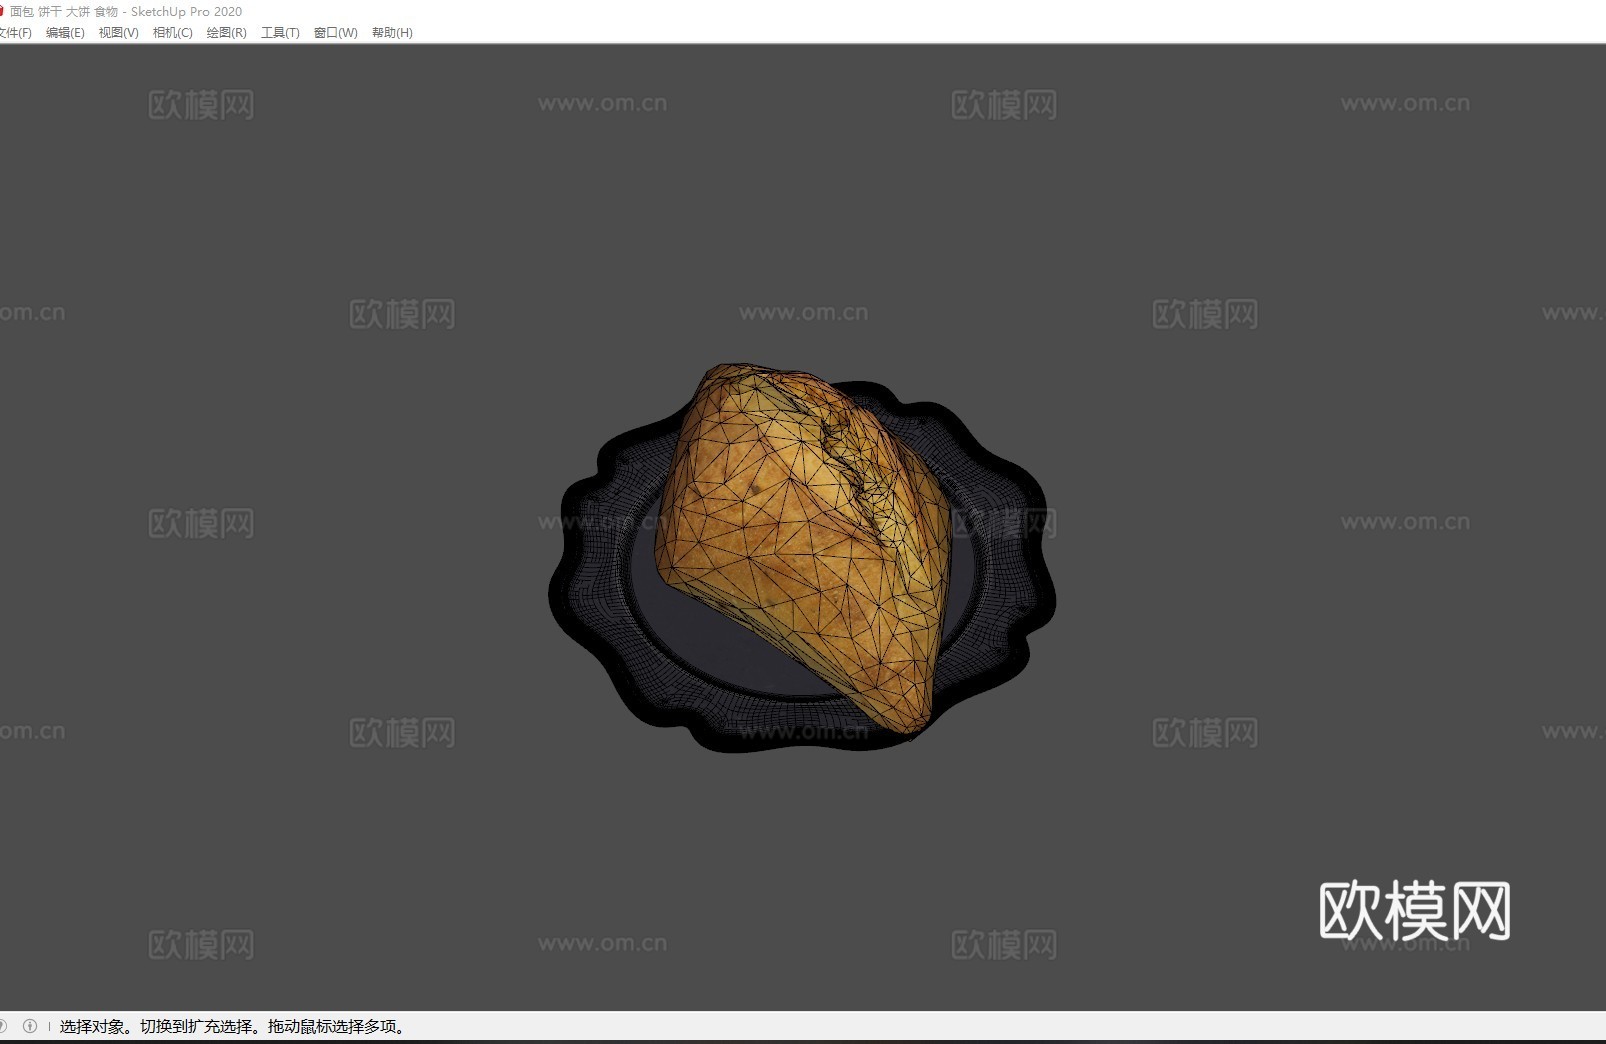Screen dimensions: 1606x1044
Task: Open the 相机(C) menu
Action: click(172, 33)
